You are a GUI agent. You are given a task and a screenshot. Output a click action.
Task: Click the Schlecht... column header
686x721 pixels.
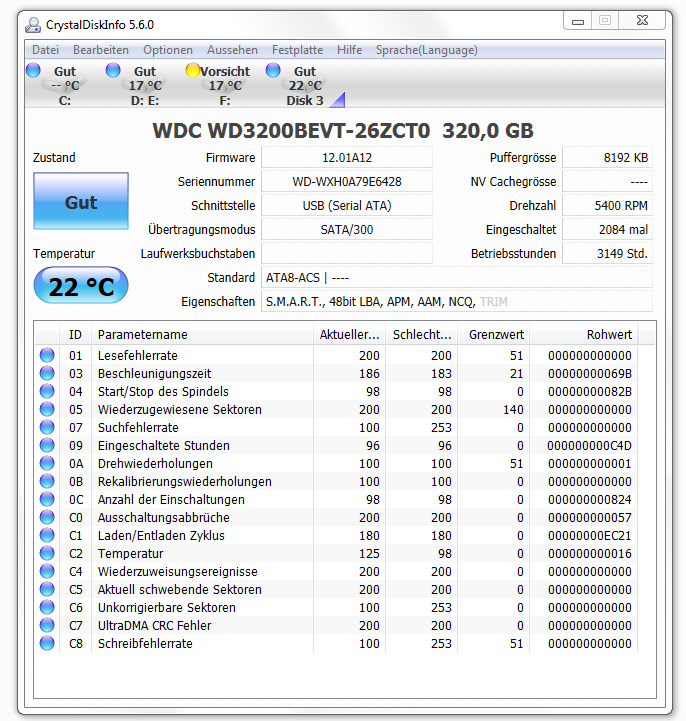[422, 334]
